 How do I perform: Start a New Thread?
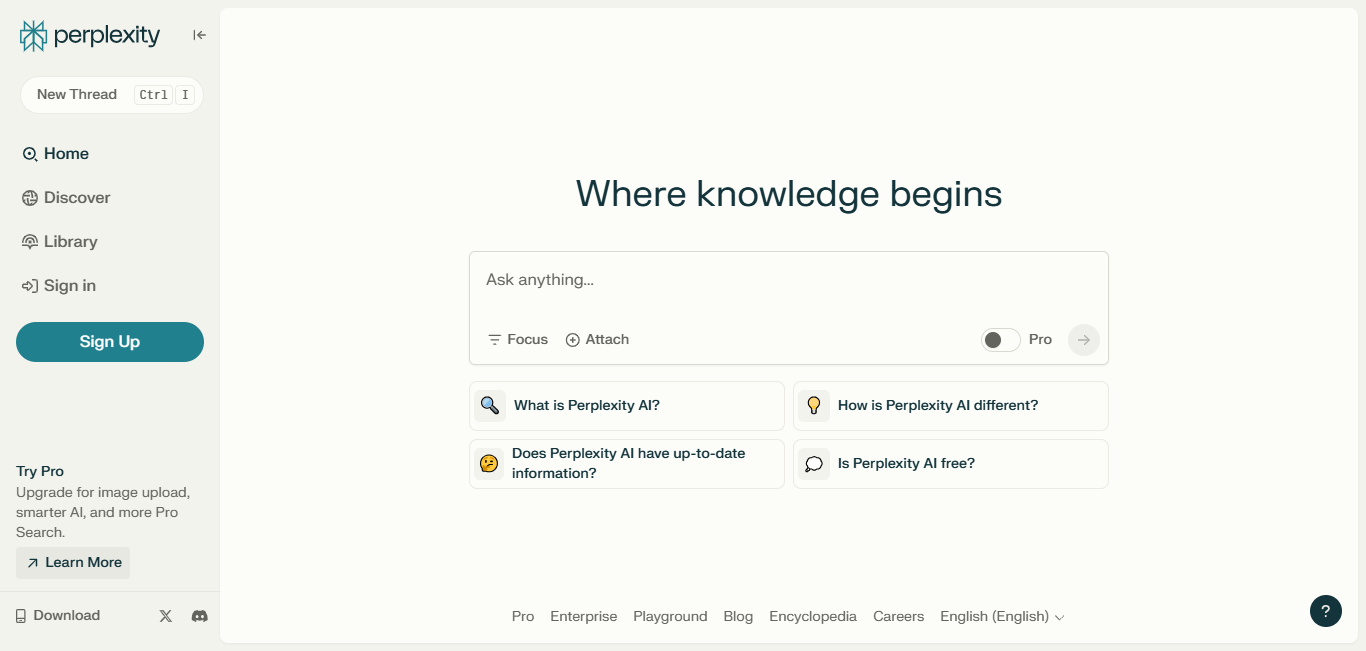tap(112, 95)
